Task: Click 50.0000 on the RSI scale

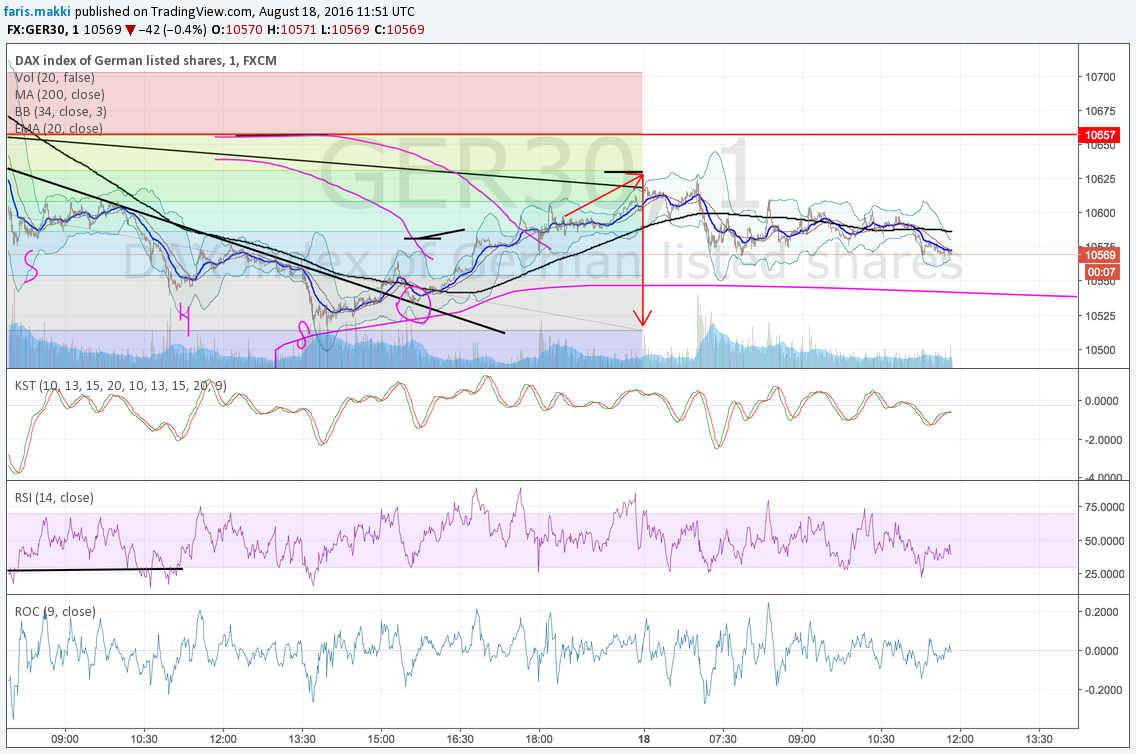Action: 1104,540
